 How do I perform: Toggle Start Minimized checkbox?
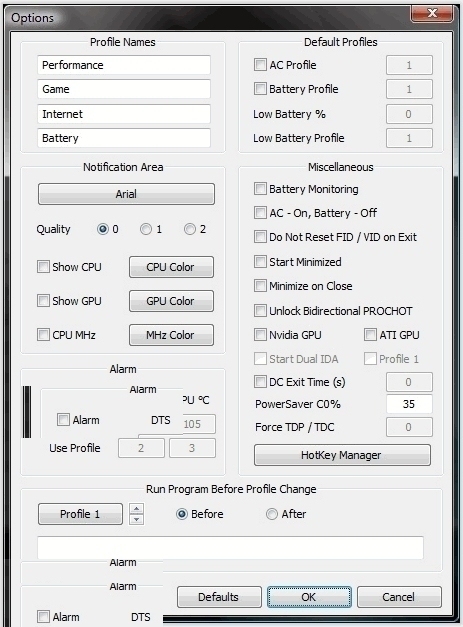click(x=260, y=262)
